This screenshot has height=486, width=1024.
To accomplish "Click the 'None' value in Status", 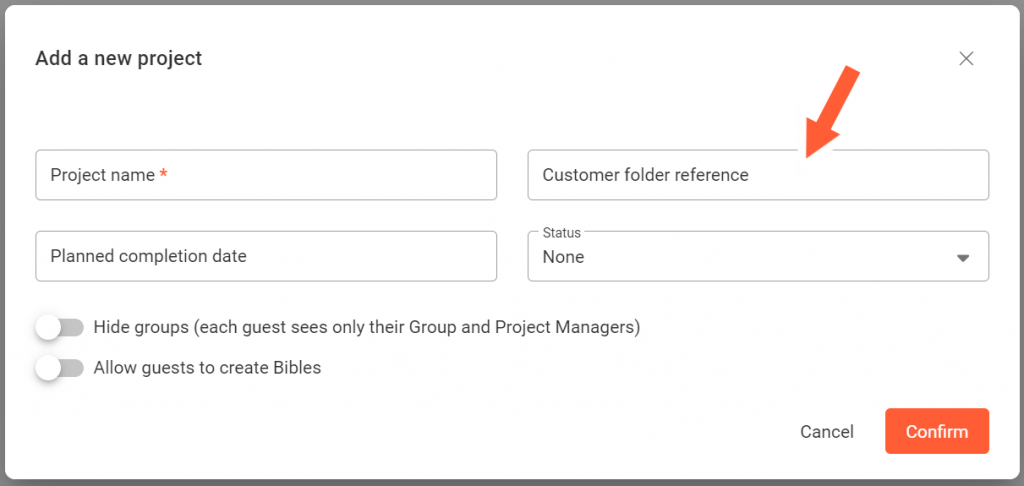I will [563, 257].
